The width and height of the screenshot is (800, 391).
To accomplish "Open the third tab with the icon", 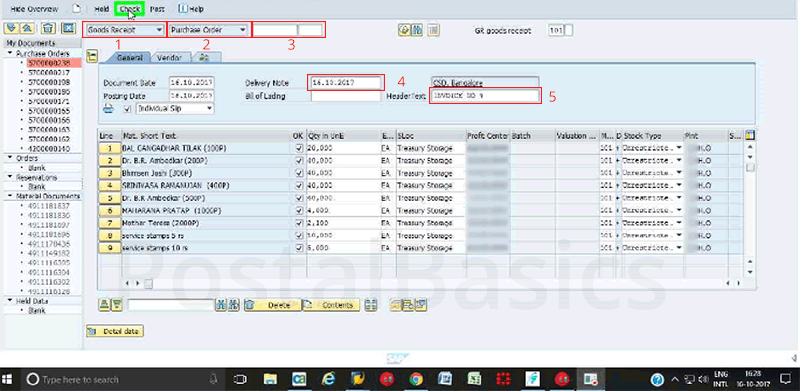I will (205, 58).
